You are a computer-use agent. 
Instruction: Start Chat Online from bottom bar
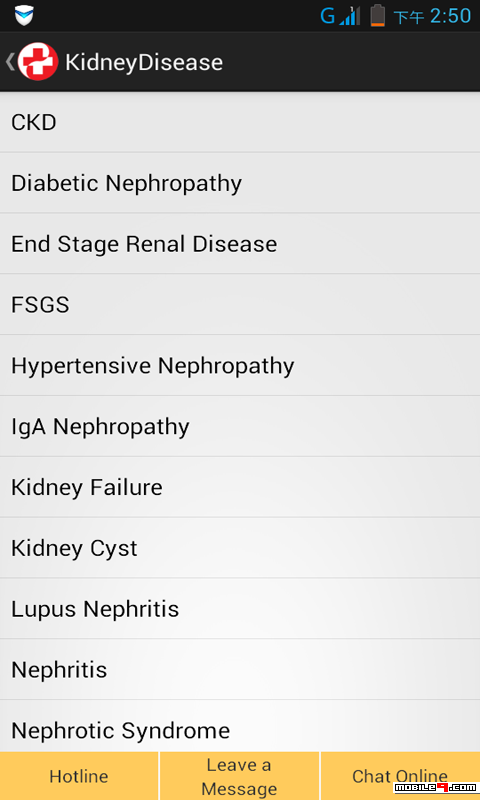(400, 776)
